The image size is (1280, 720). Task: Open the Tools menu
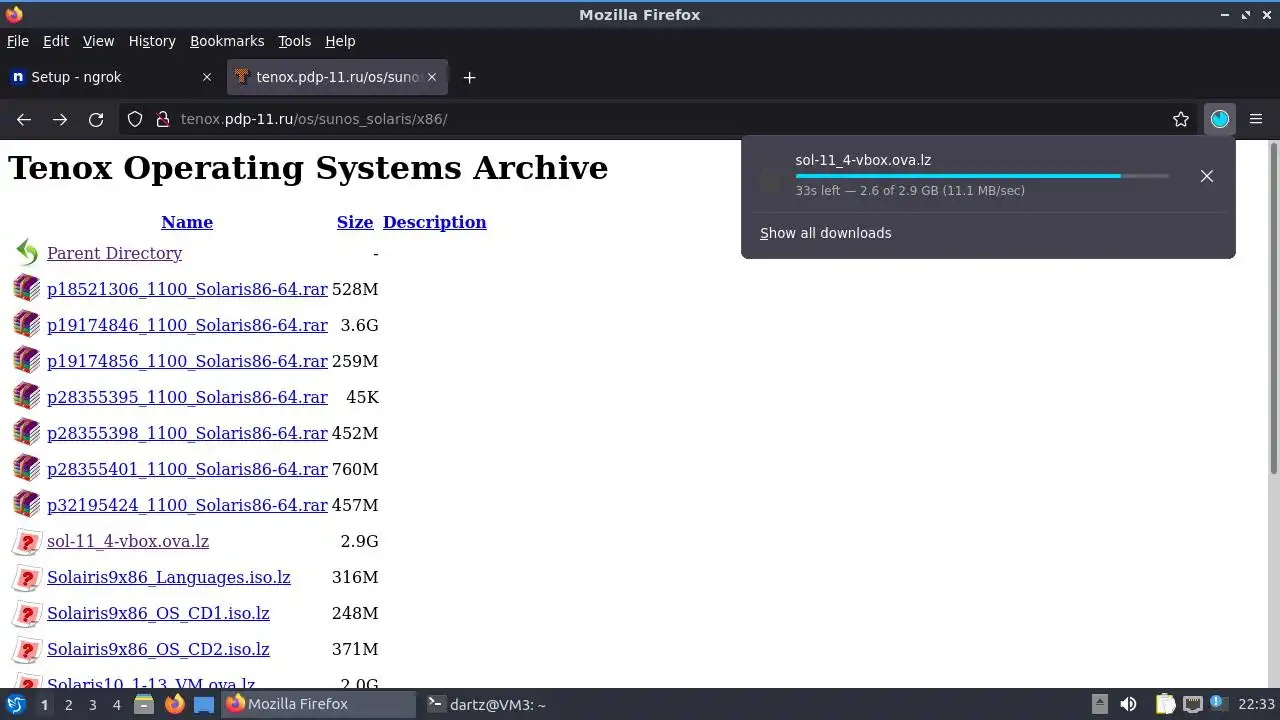294,41
